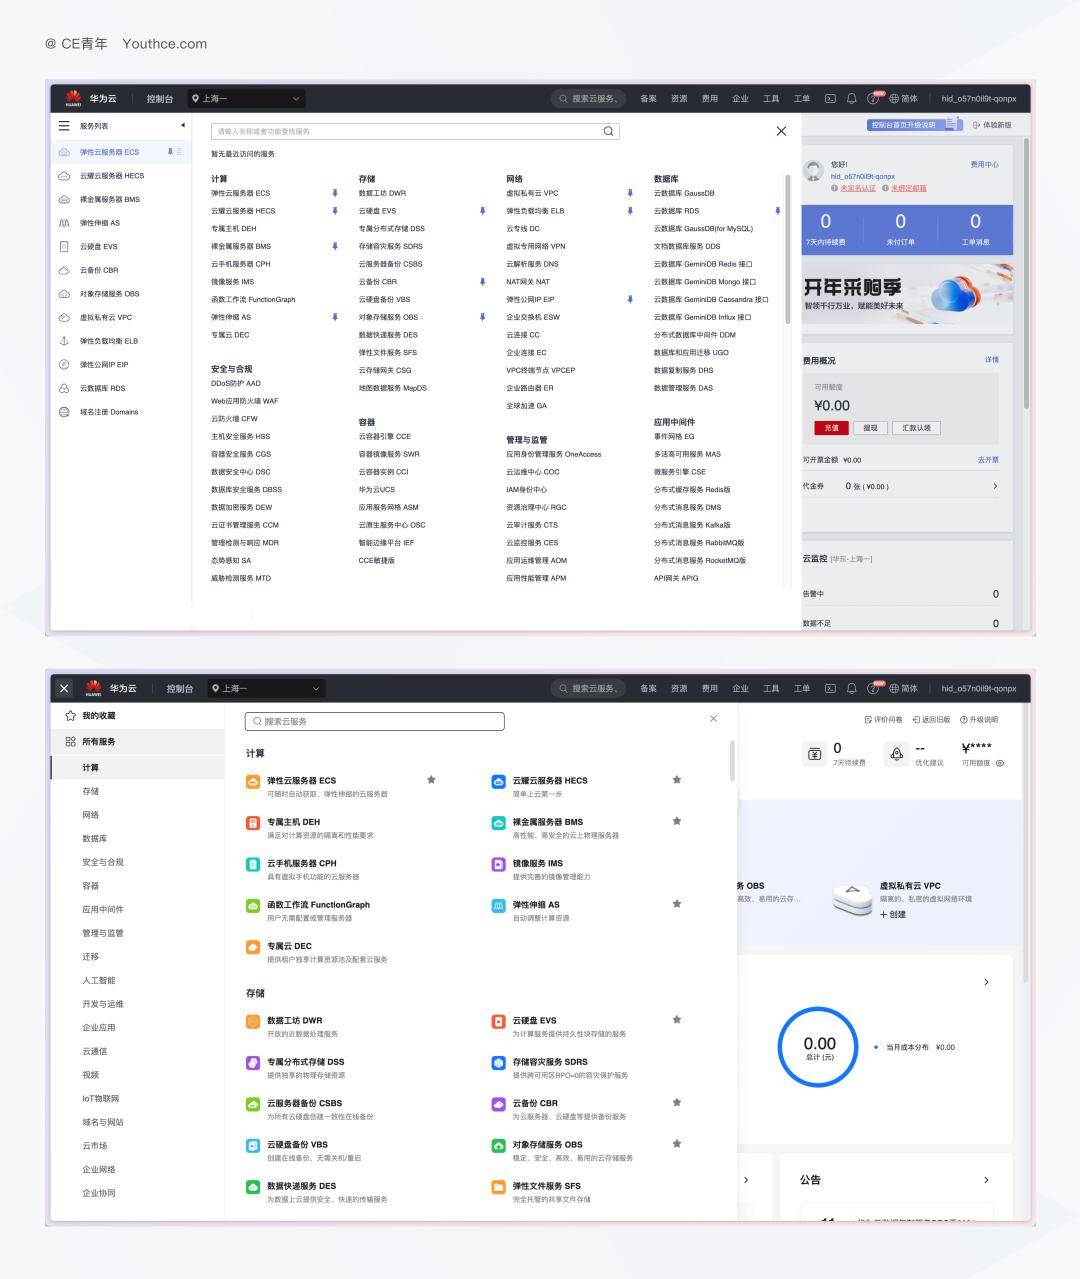
Task: Open 云硬盘 EVS in the upper sidebar
Action: pos(99,246)
